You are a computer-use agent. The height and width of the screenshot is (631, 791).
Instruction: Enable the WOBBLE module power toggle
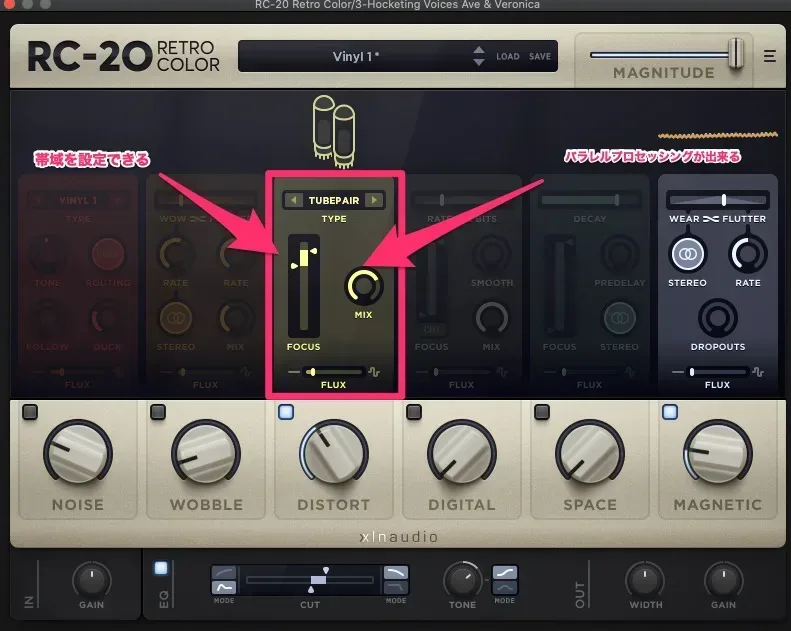pyautogui.click(x=158, y=412)
